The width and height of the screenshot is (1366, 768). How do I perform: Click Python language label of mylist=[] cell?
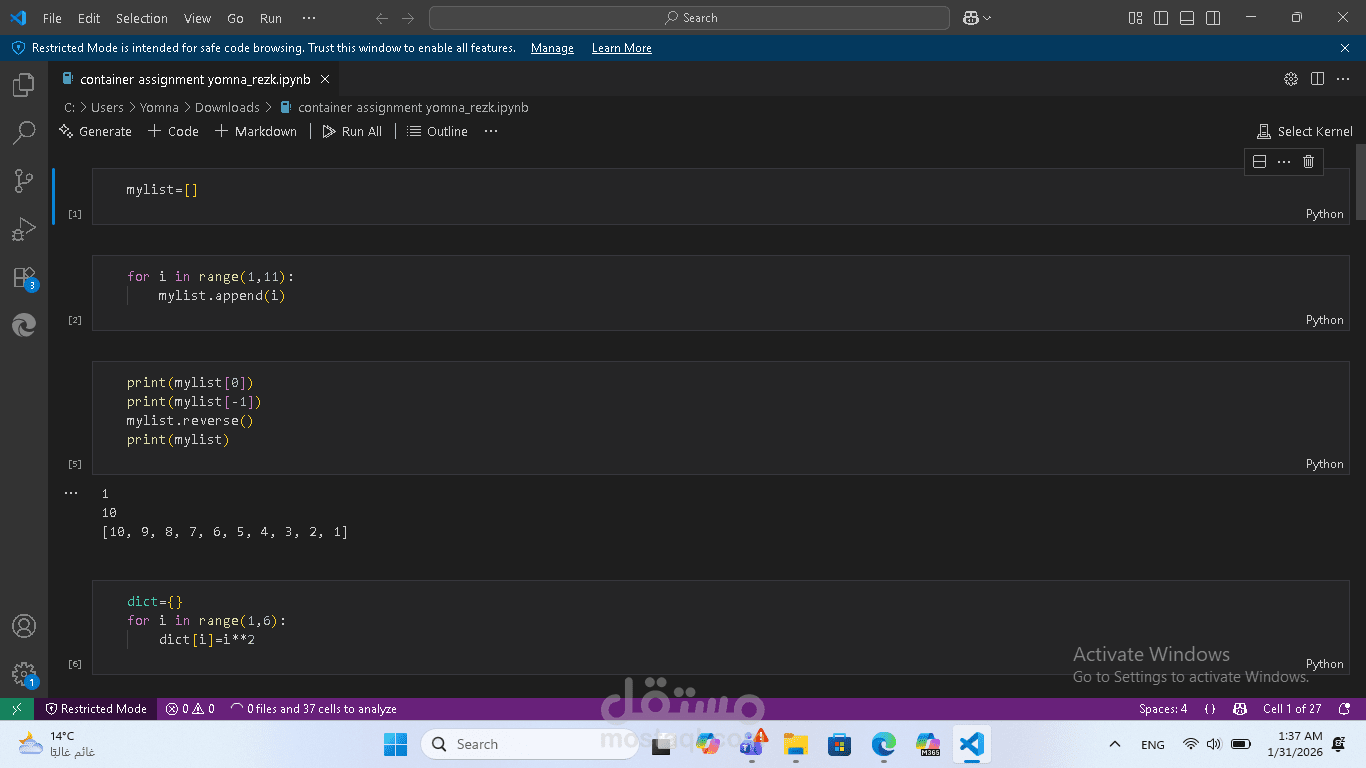(1324, 214)
